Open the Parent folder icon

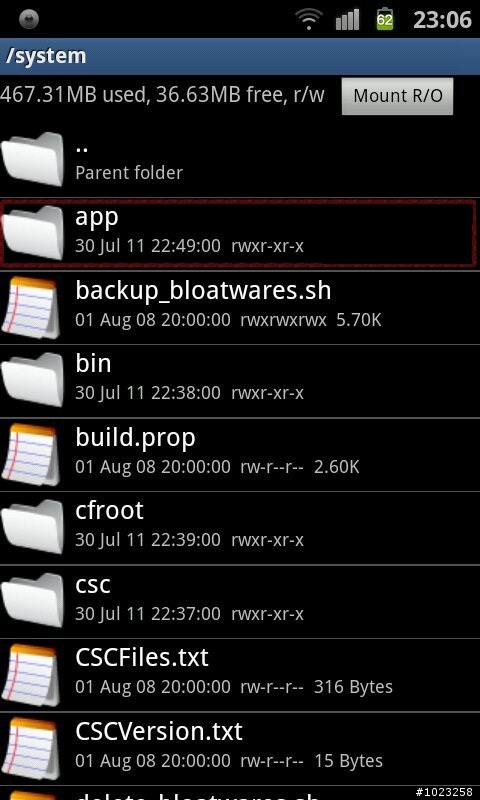[33, 160]
